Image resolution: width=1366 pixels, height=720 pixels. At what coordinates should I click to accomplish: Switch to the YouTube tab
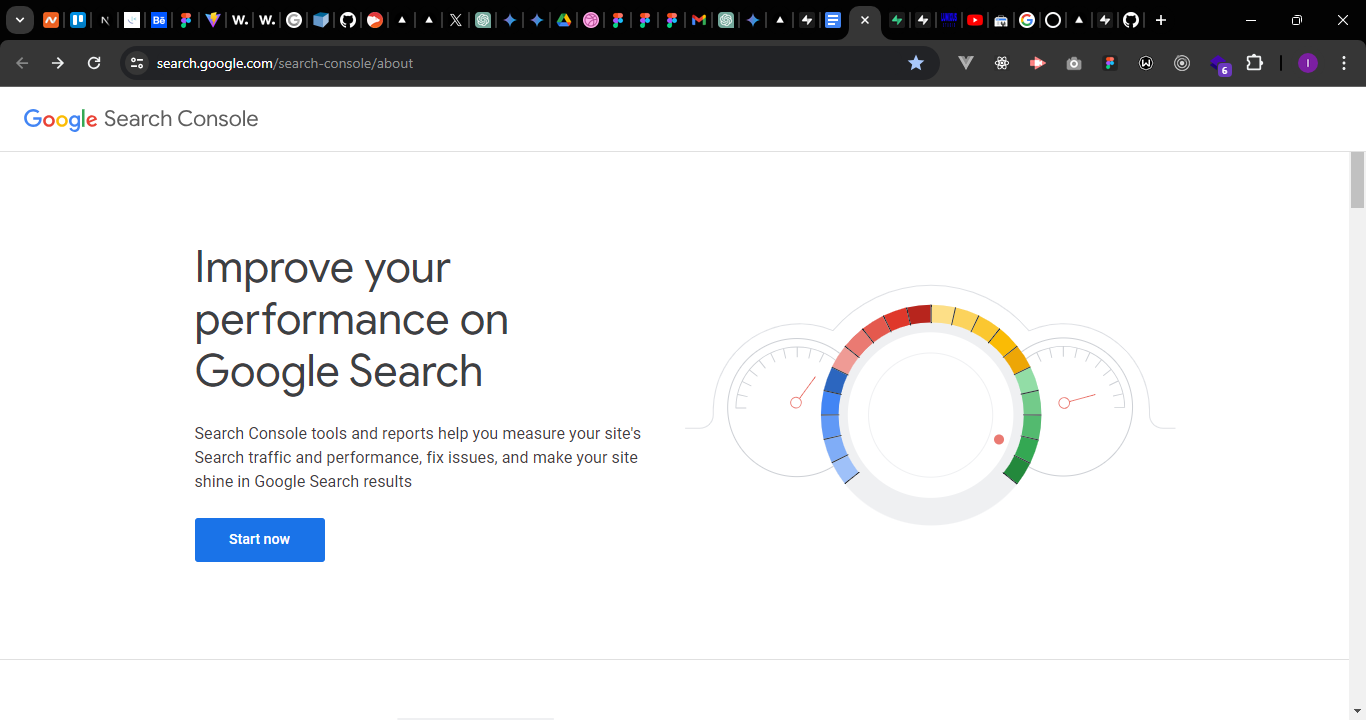coord(975,20)
